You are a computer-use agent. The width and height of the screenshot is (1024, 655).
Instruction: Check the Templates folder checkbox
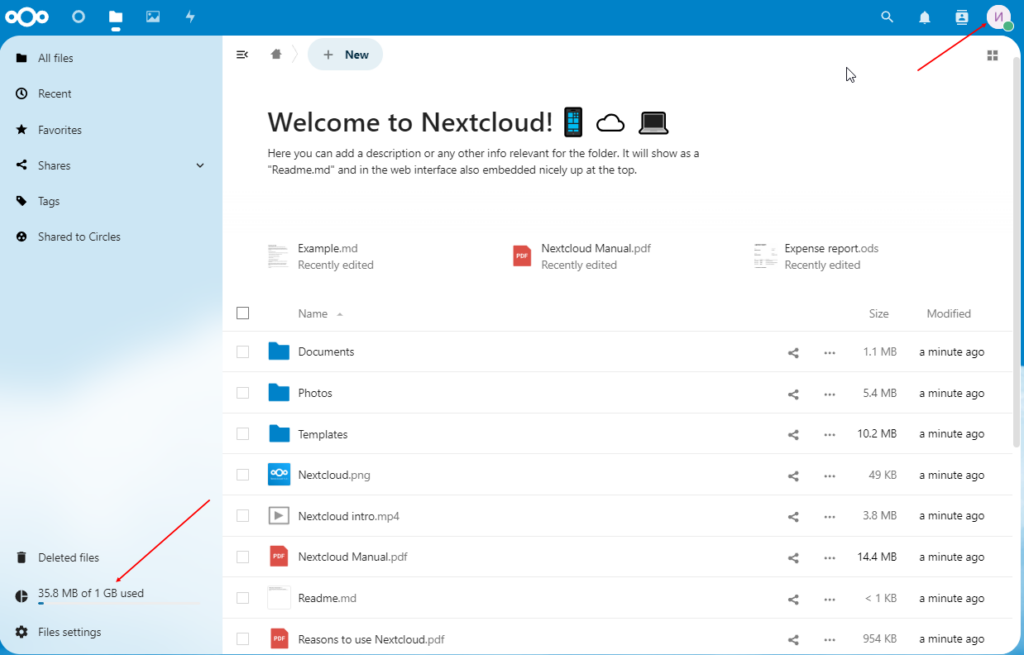243,434
